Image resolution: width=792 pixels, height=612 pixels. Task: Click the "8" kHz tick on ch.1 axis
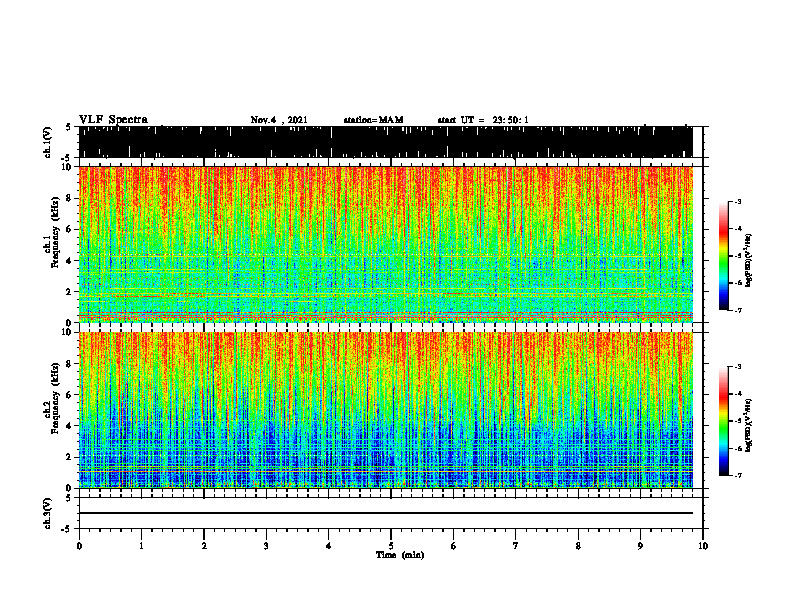(70, 198)
